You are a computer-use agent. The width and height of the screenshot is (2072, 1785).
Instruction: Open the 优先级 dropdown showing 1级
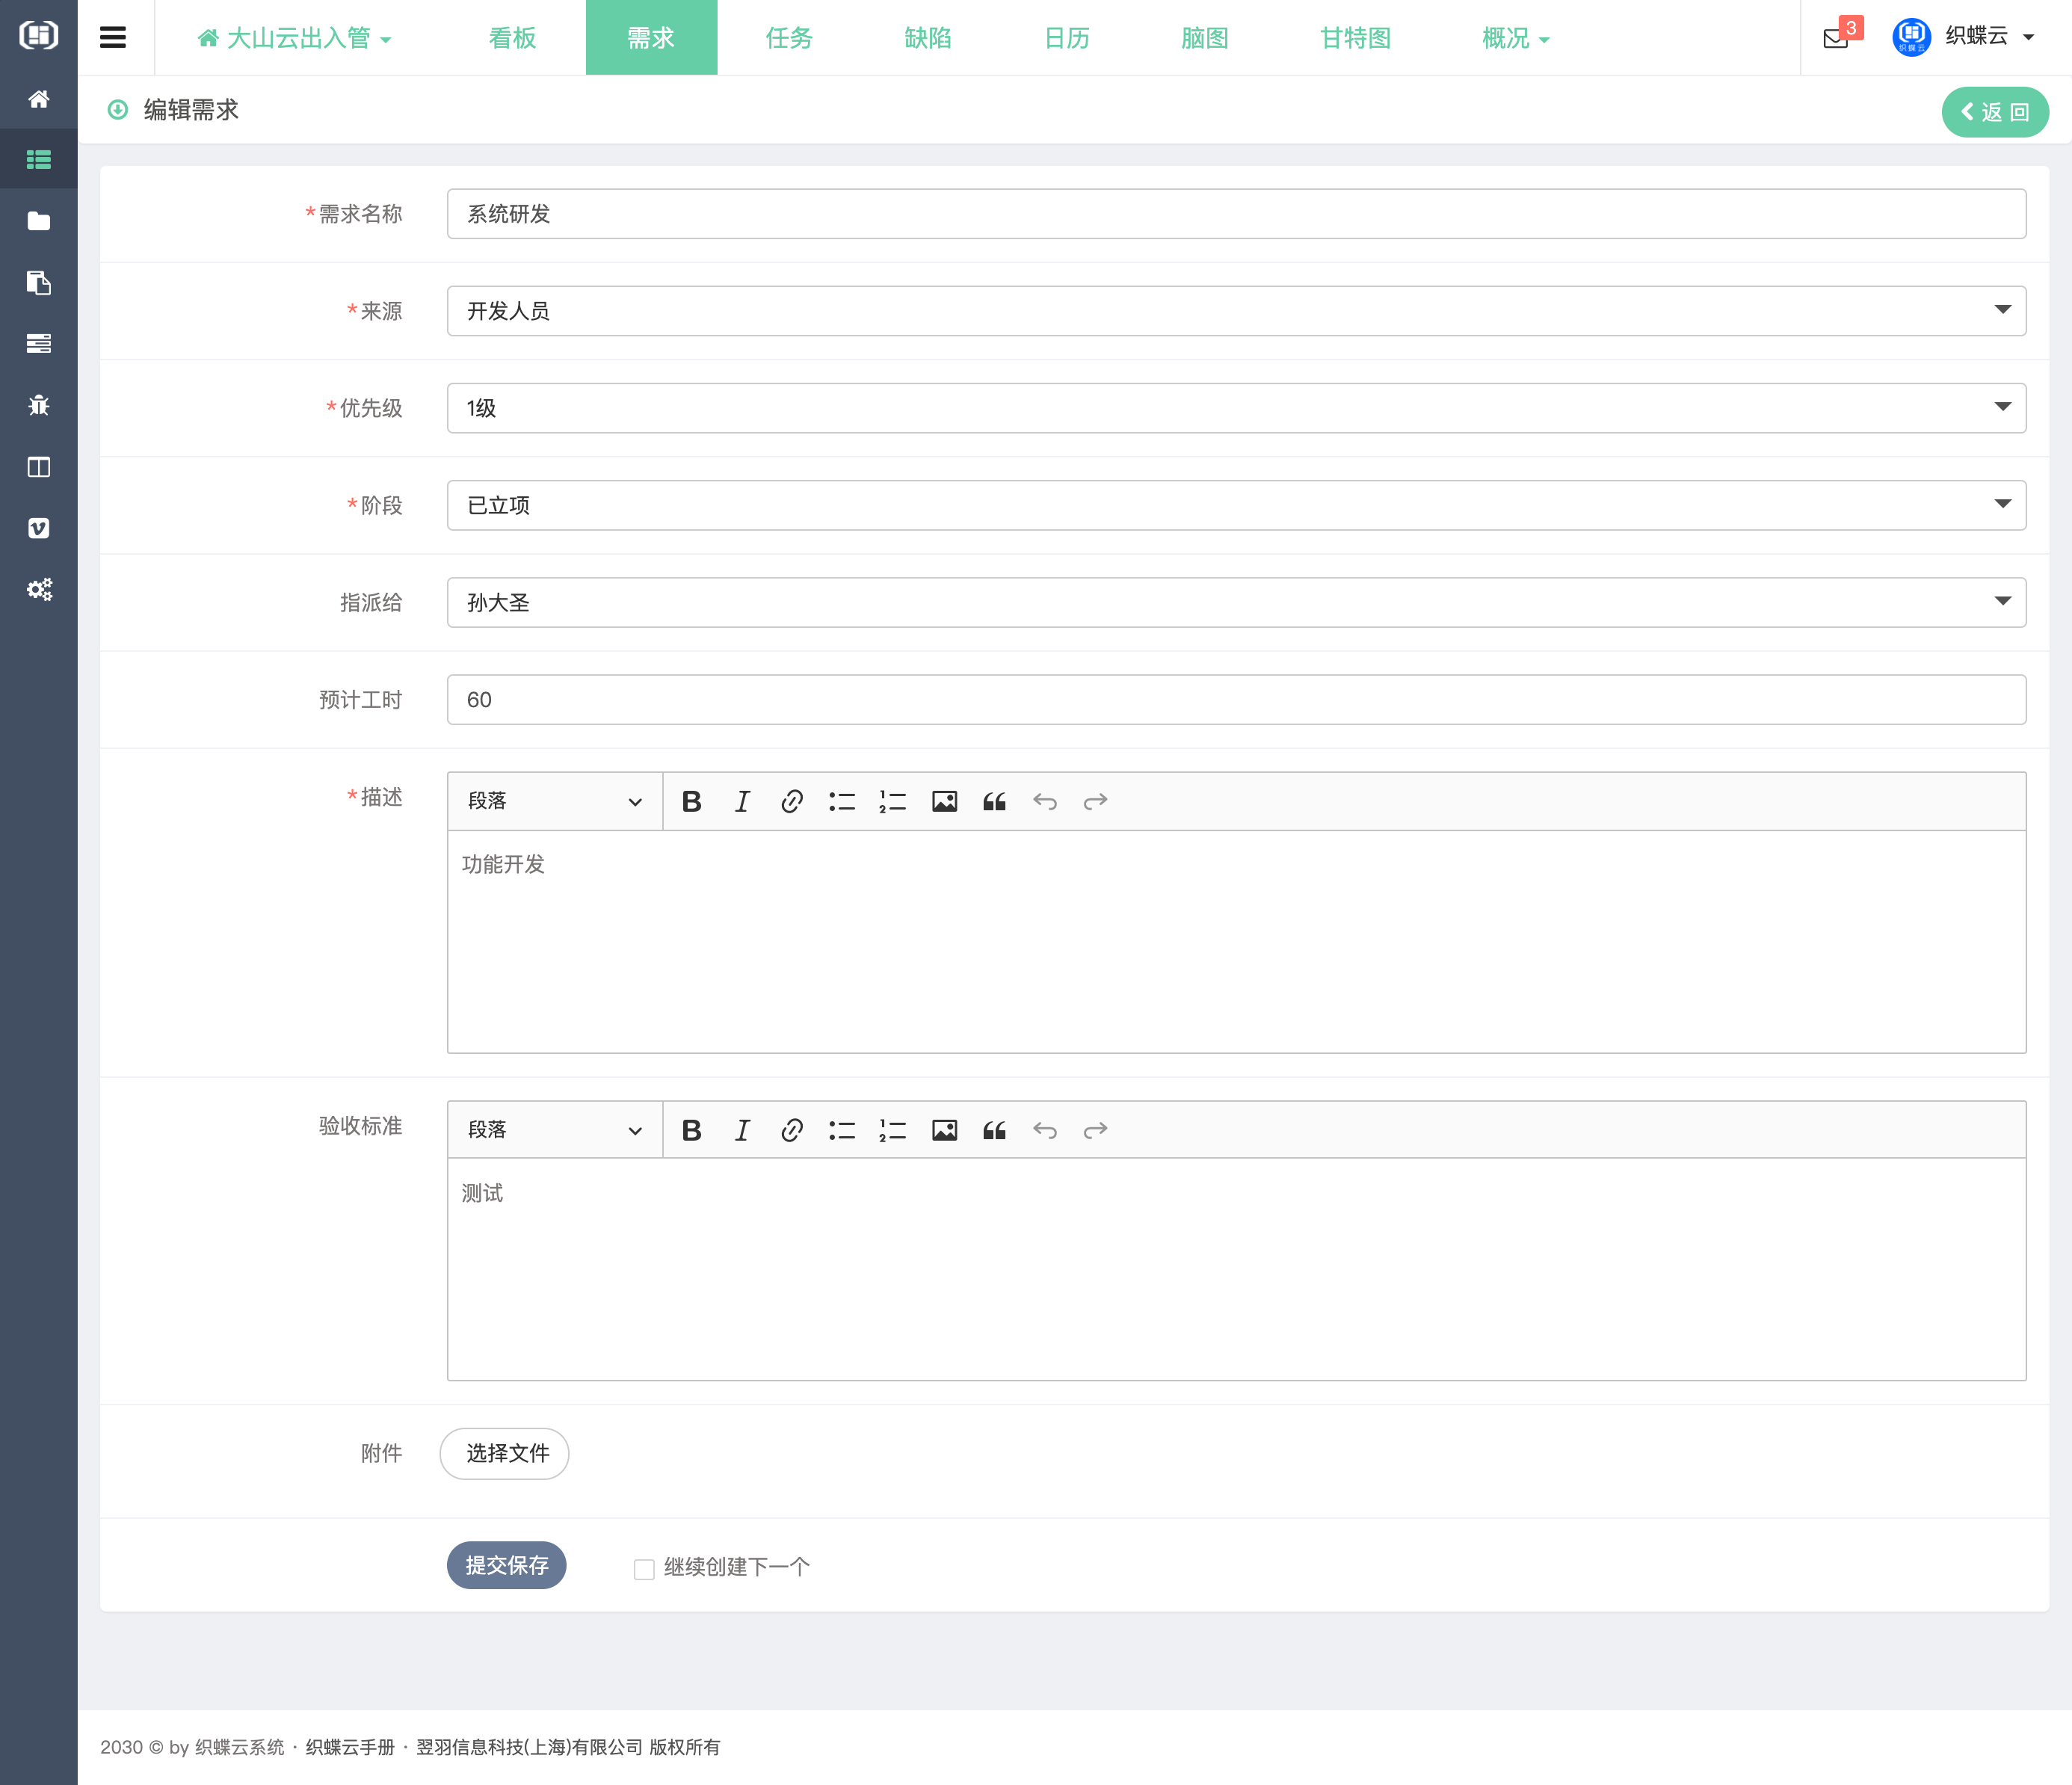(x=1236, y=408)
